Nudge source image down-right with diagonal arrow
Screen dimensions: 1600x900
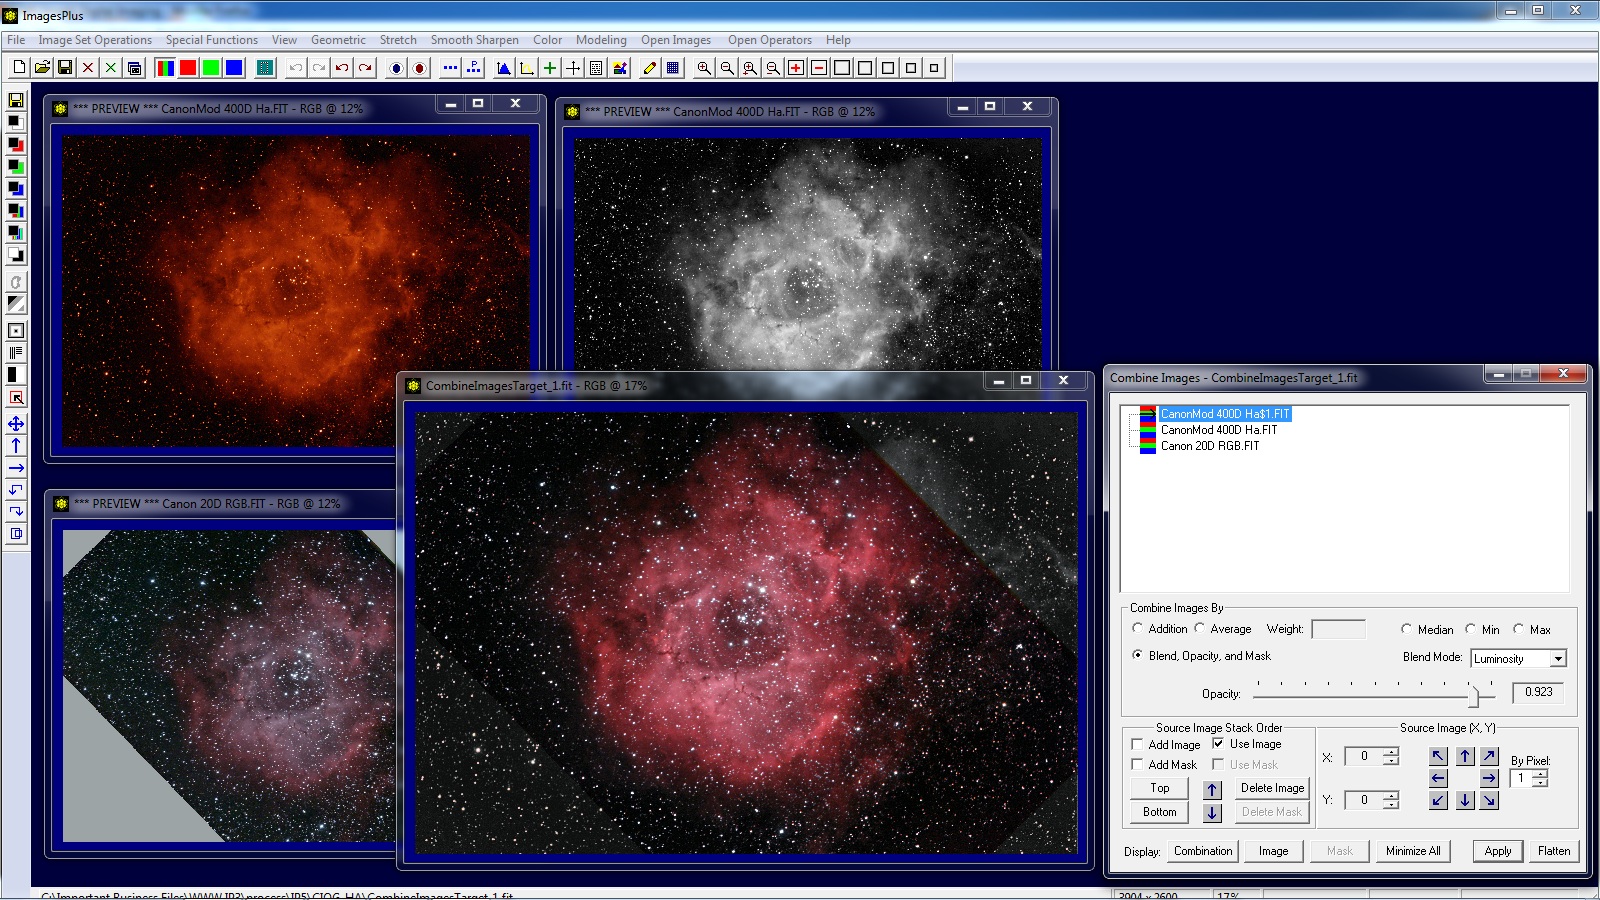pos(1490,800)
